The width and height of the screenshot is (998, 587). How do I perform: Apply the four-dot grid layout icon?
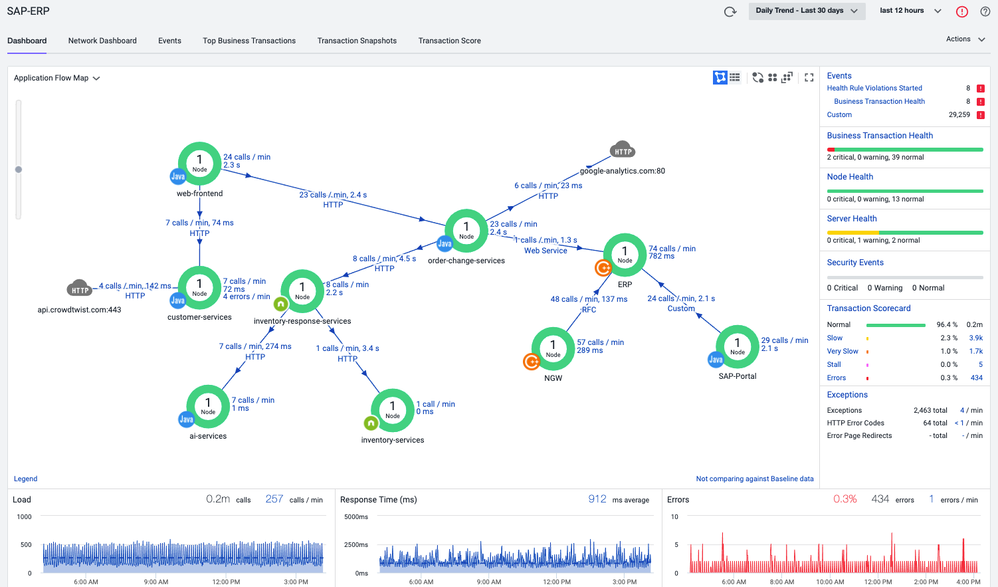click(x=772, y=78)
